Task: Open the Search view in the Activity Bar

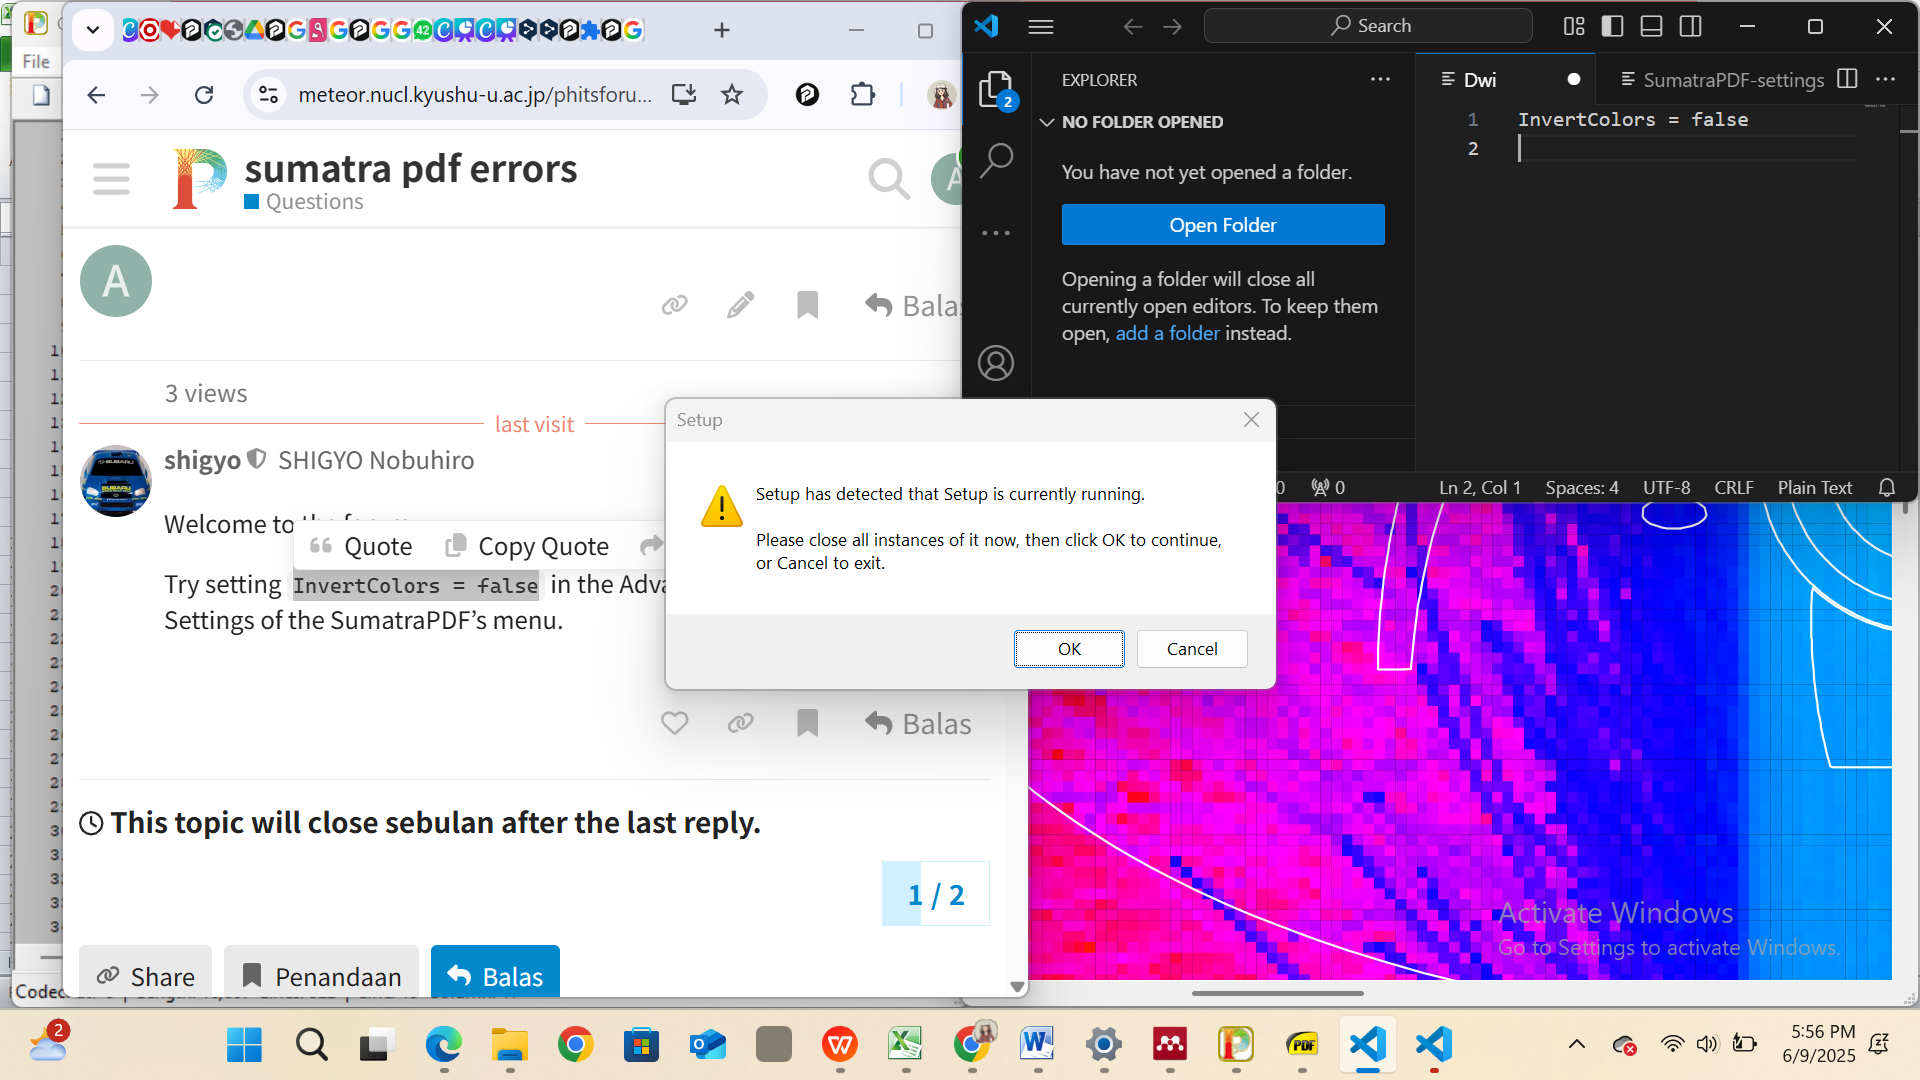Action: click(x=996, y=158)
